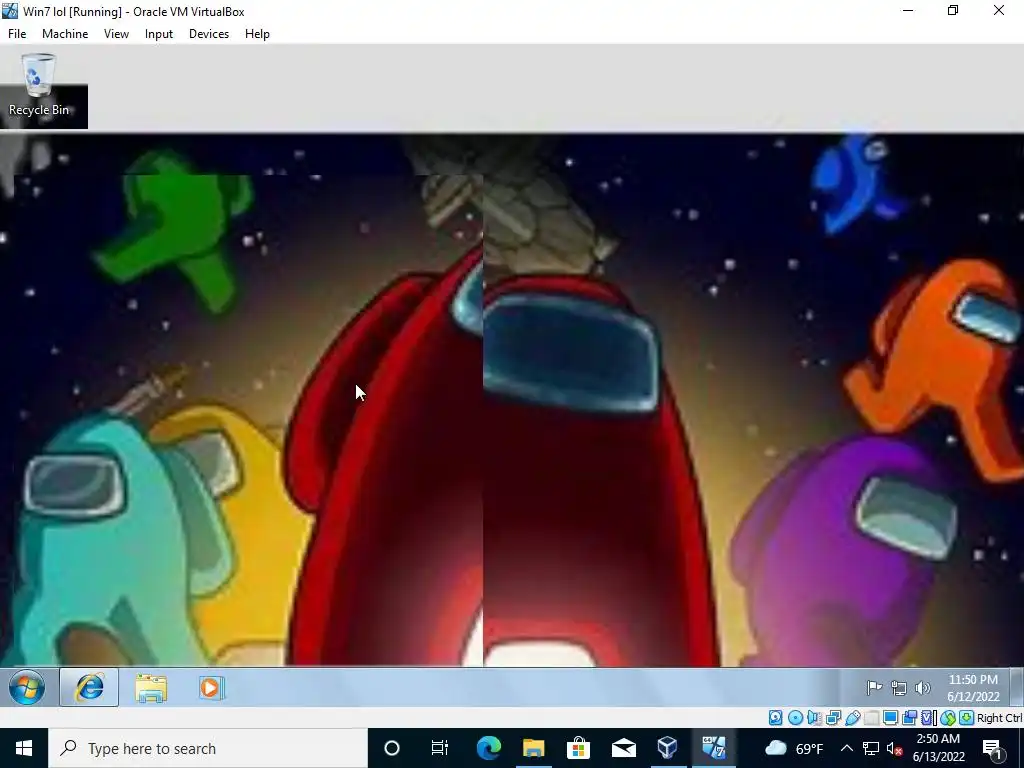Open Task View on host taskbar

[x=440, y=748]
